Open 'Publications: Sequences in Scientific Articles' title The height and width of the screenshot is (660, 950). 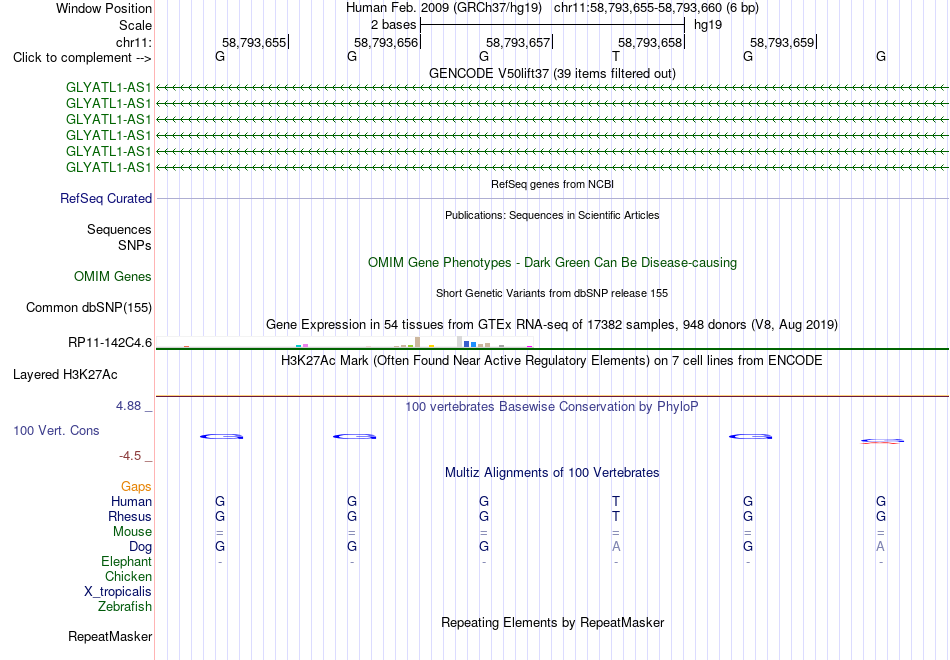point(553,215)
